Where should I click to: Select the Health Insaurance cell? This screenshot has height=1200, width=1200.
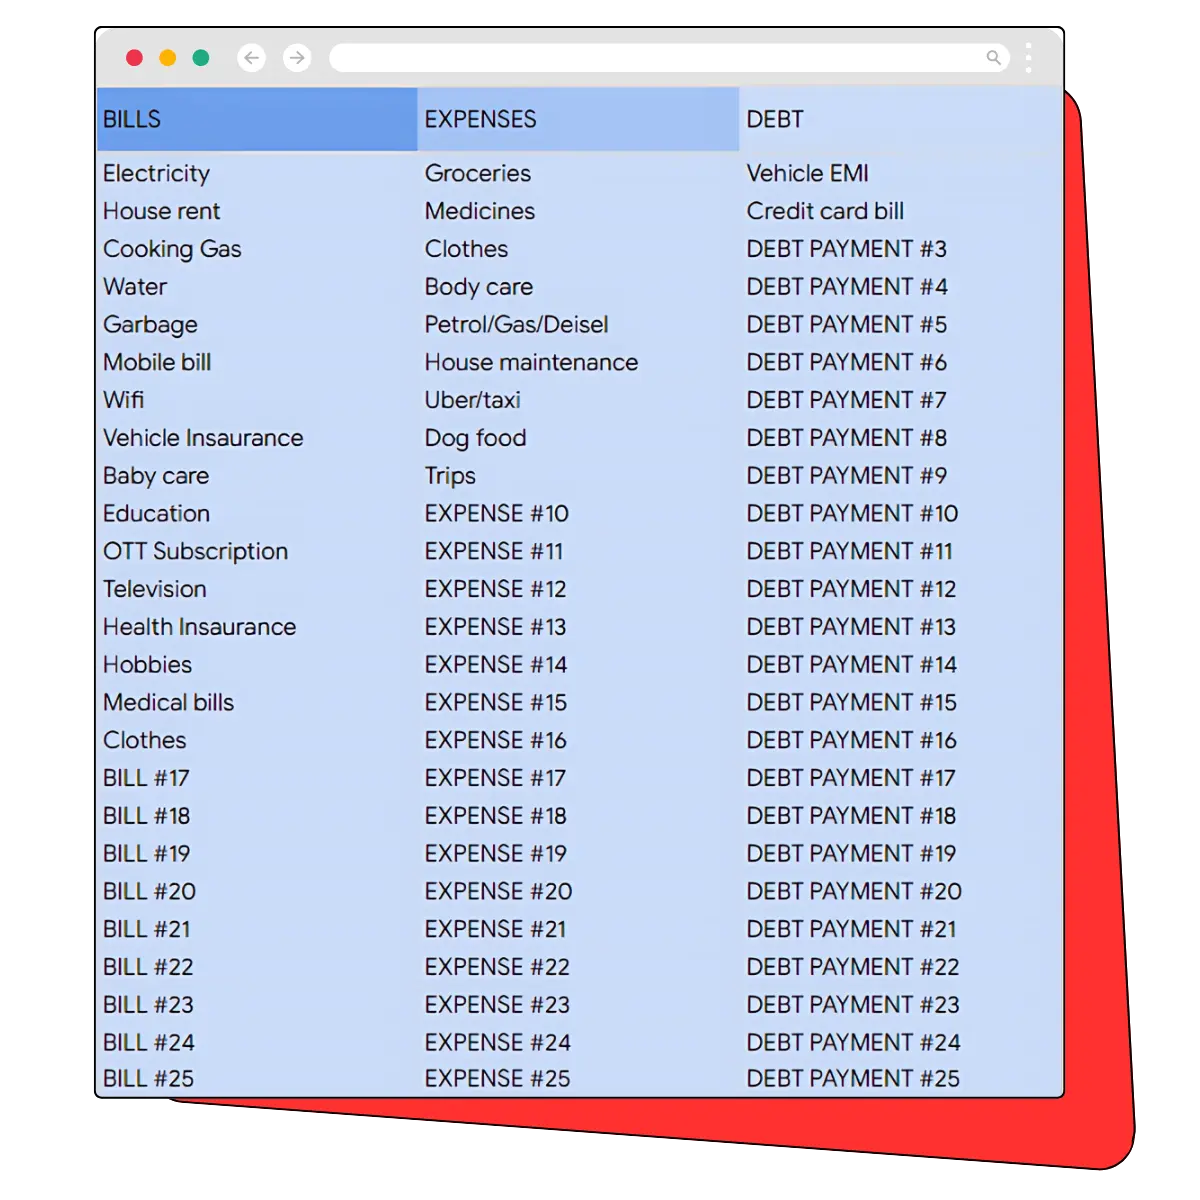tap(199, 627)
